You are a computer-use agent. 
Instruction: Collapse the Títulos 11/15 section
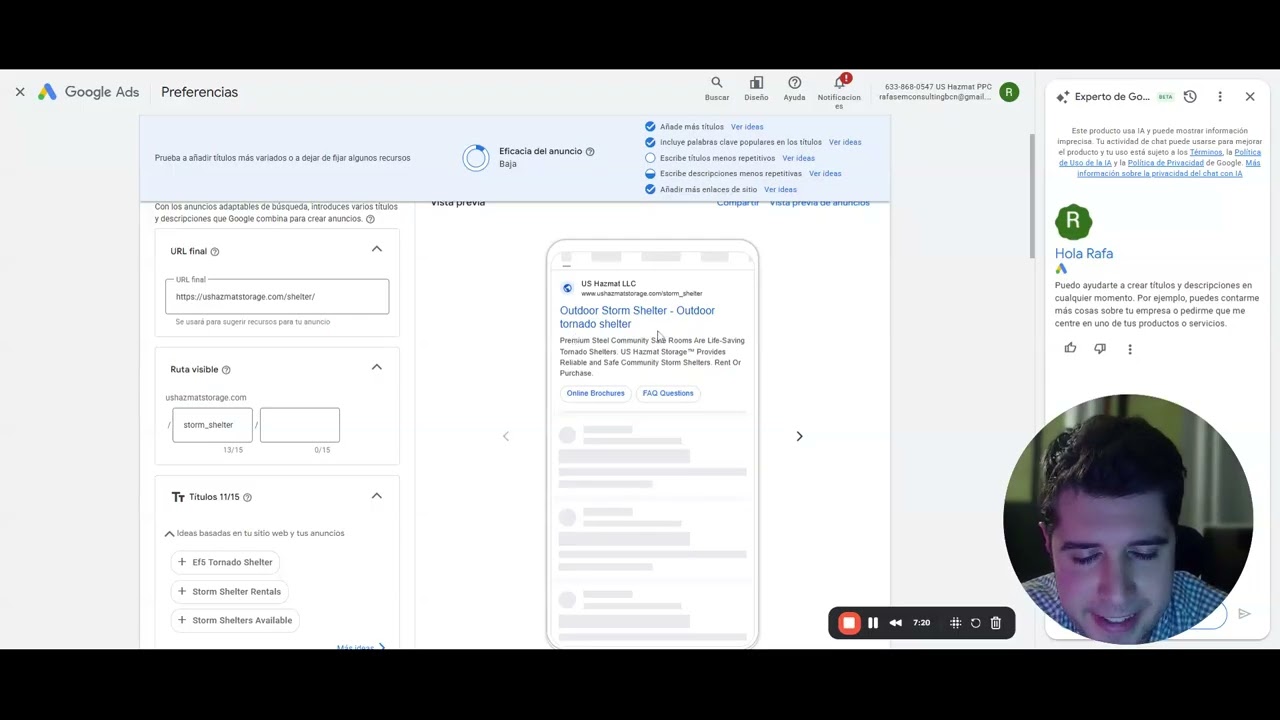[377, 496]
